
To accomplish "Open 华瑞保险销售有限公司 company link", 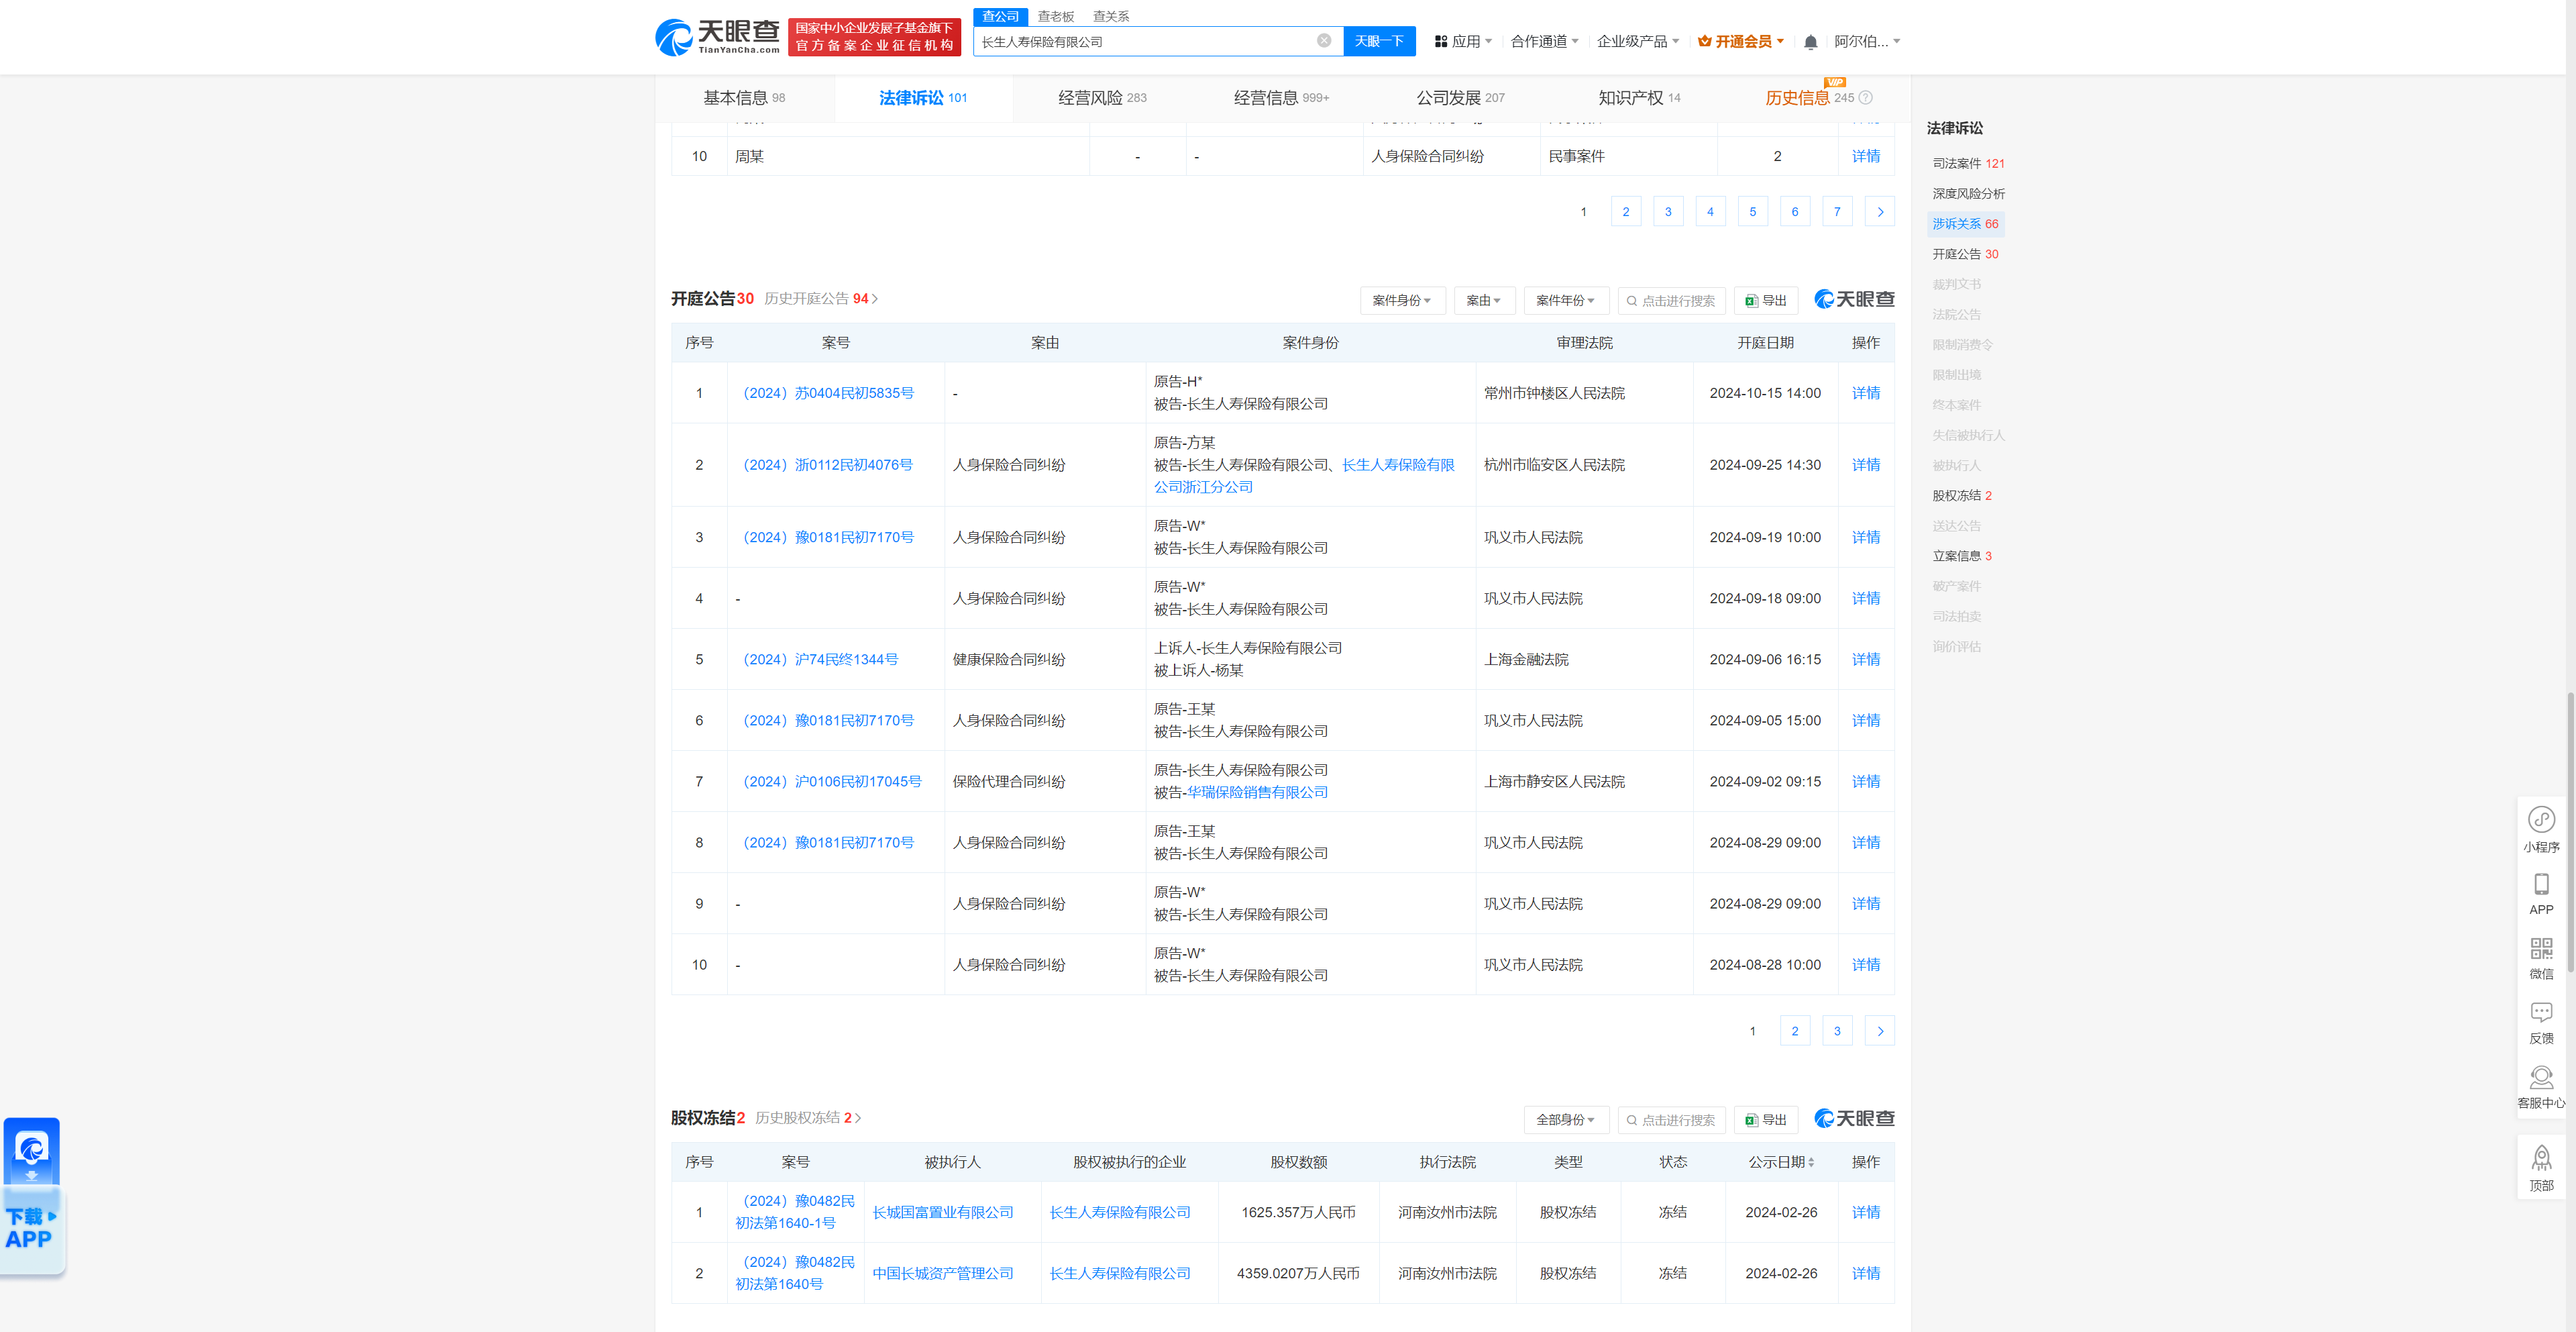I will 1257,792.
